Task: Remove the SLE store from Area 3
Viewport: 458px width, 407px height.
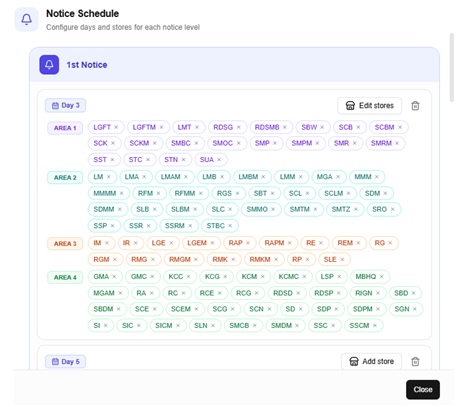Action: tap(342, 259)
